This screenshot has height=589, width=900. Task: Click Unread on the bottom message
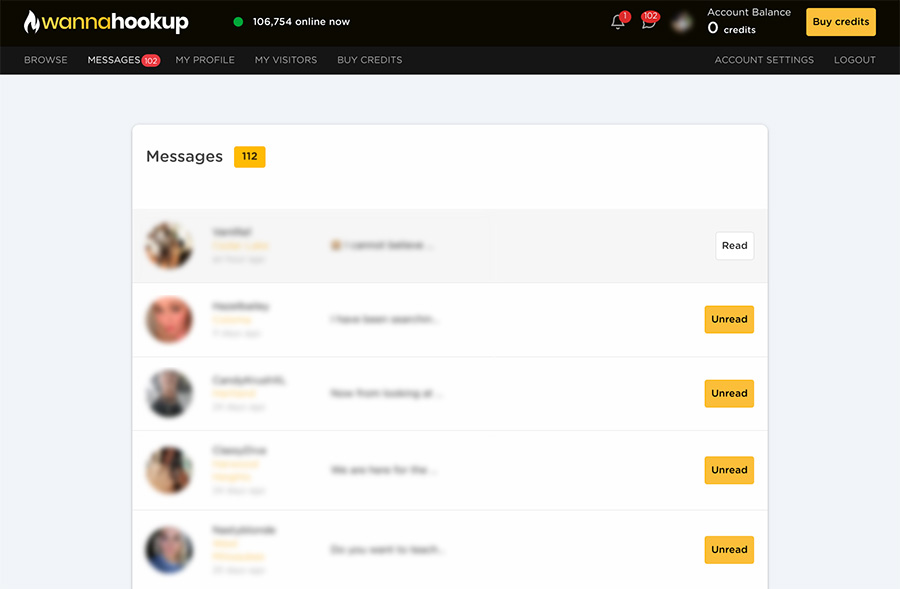(x=728, y=549)
